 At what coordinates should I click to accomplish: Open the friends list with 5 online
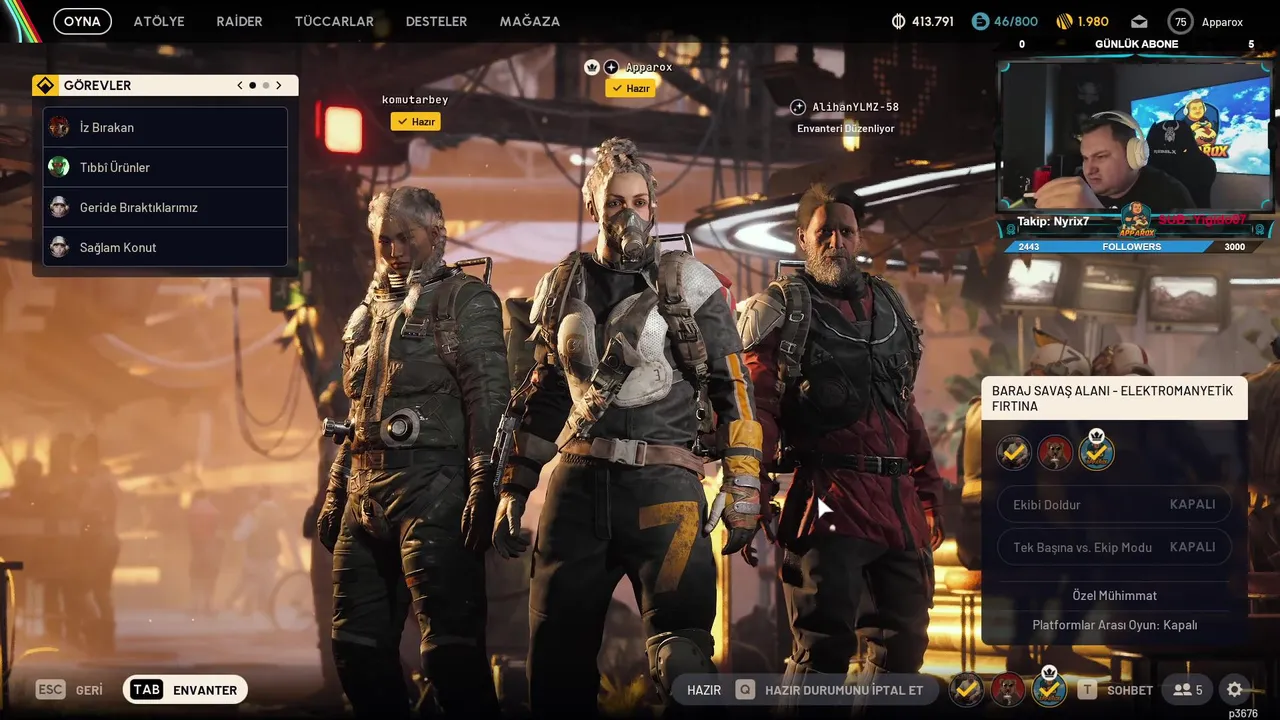pos(1188,690)
